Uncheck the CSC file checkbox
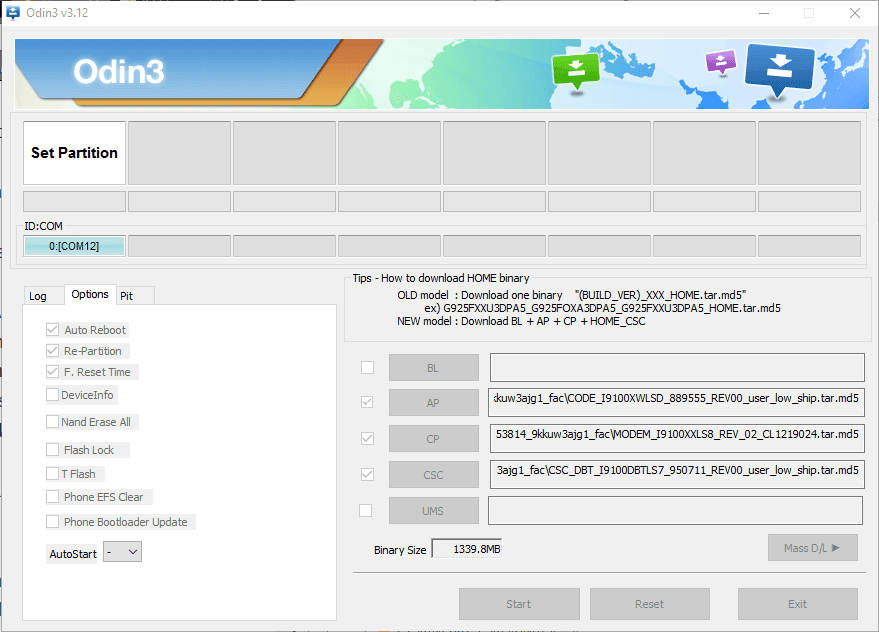The height and width of the screenshot is (632, 879). click(367, 475)
